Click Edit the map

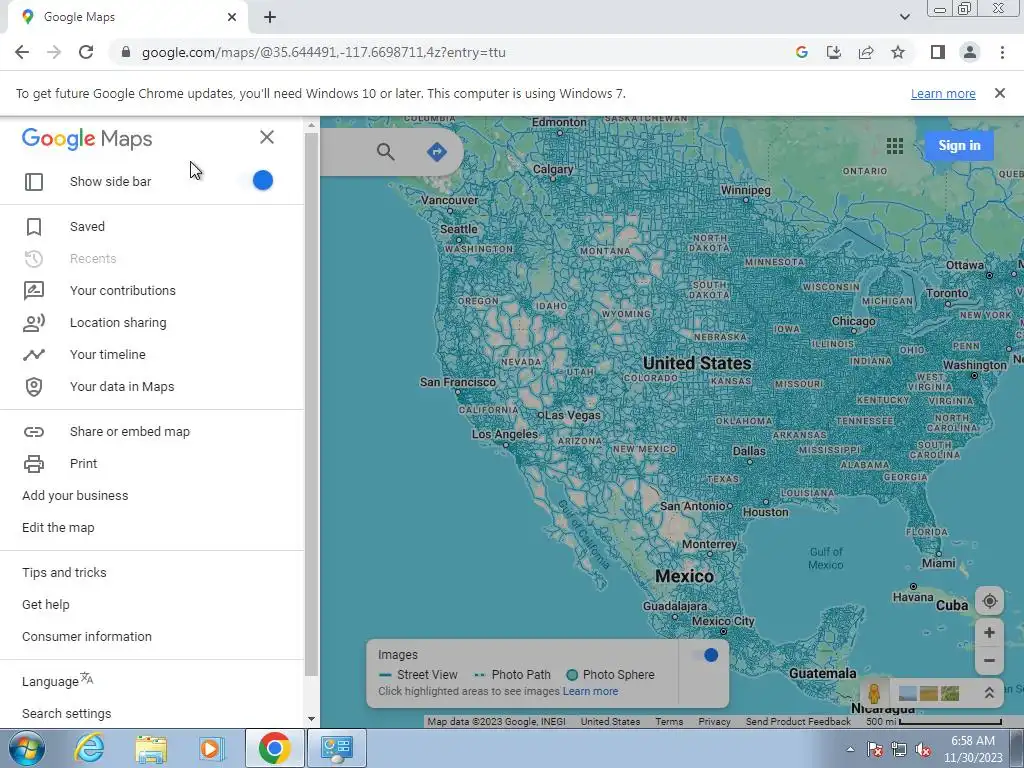[58, 528]
